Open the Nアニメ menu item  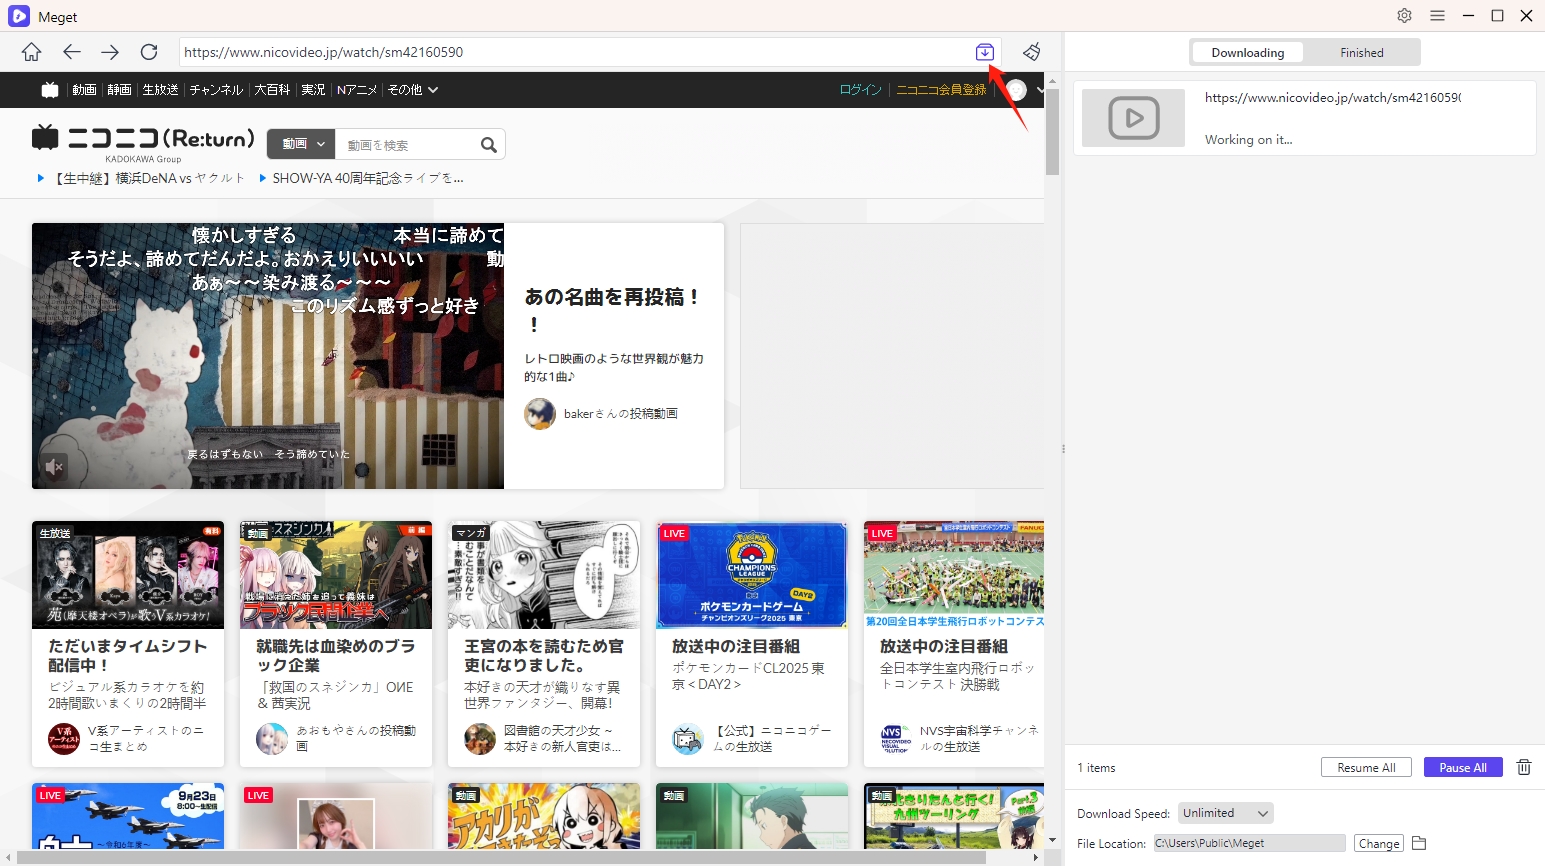tap(356, 90)
